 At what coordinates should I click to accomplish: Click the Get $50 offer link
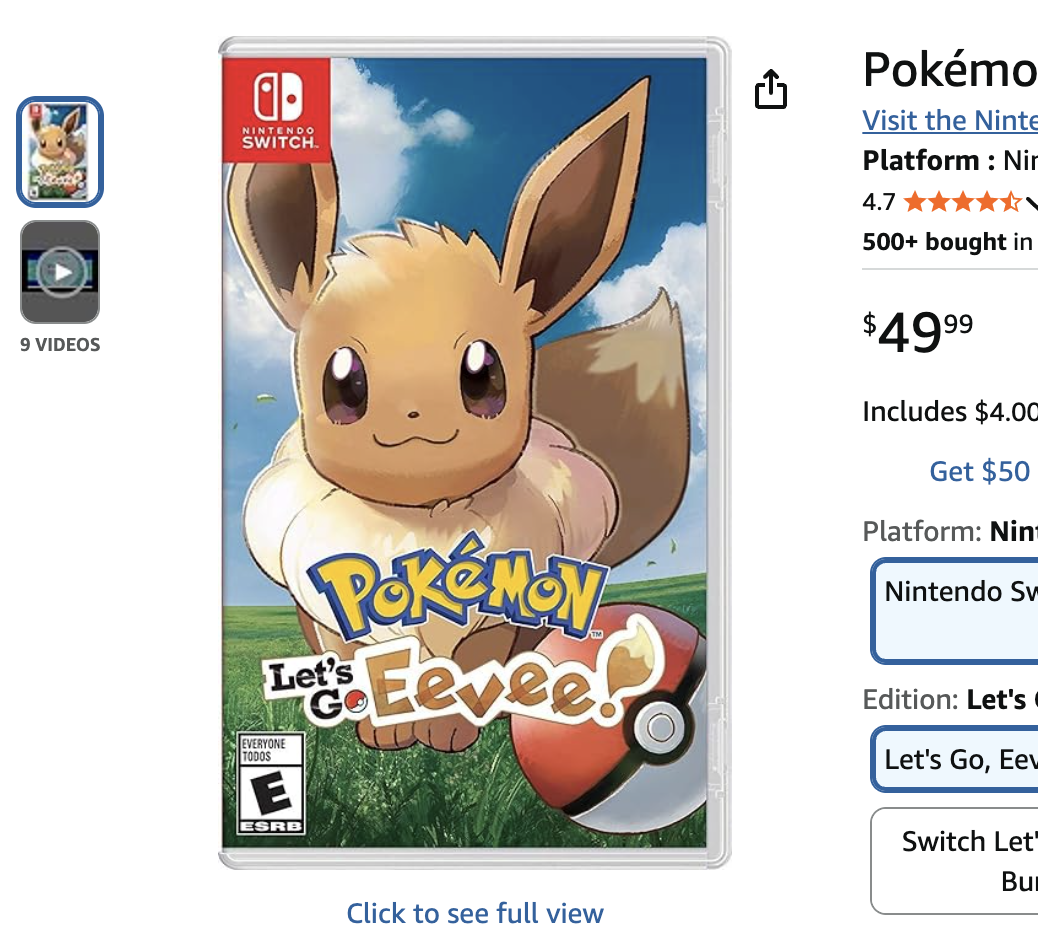[980, 471]
